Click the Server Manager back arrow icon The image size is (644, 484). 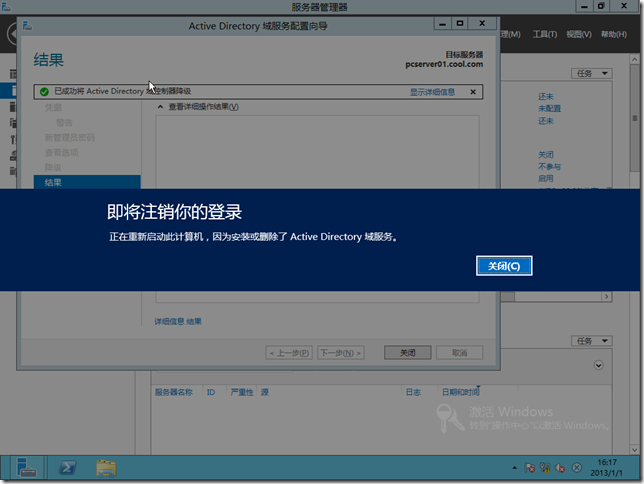click(12, 35)
